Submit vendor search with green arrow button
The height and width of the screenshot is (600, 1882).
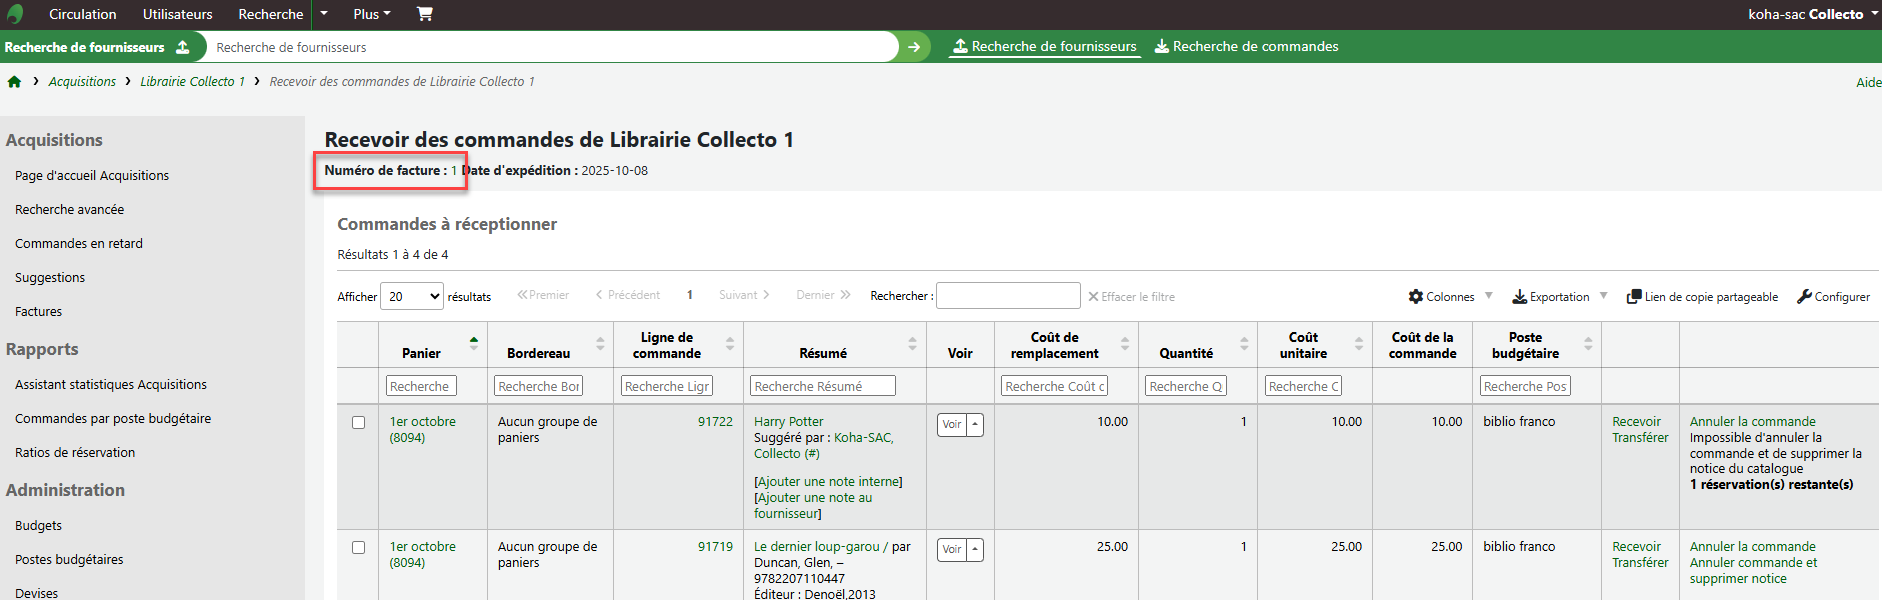pyautogui.click(x=913, y=47)
